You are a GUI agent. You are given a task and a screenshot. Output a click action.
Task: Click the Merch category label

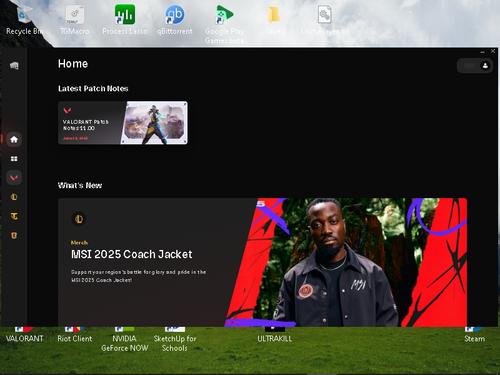(79, 242)
